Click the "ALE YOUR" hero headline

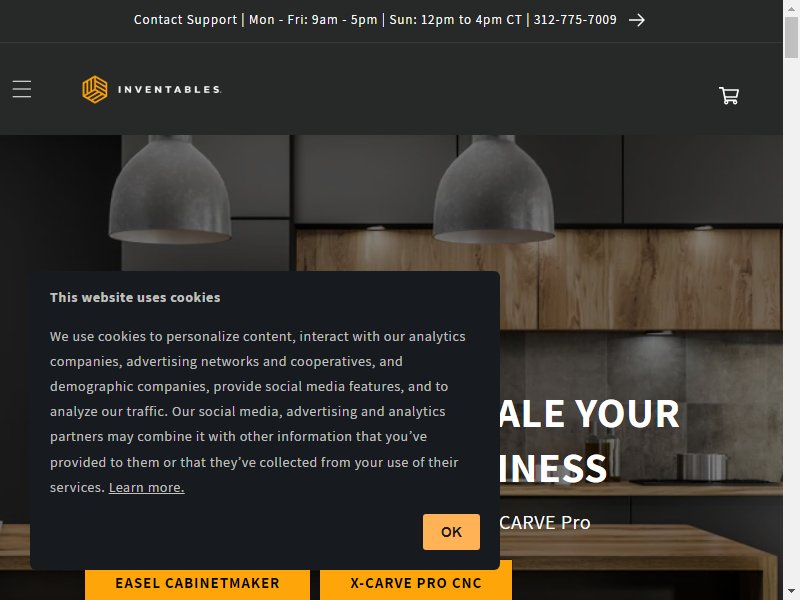pyautogui.click(x=589, y=413)
